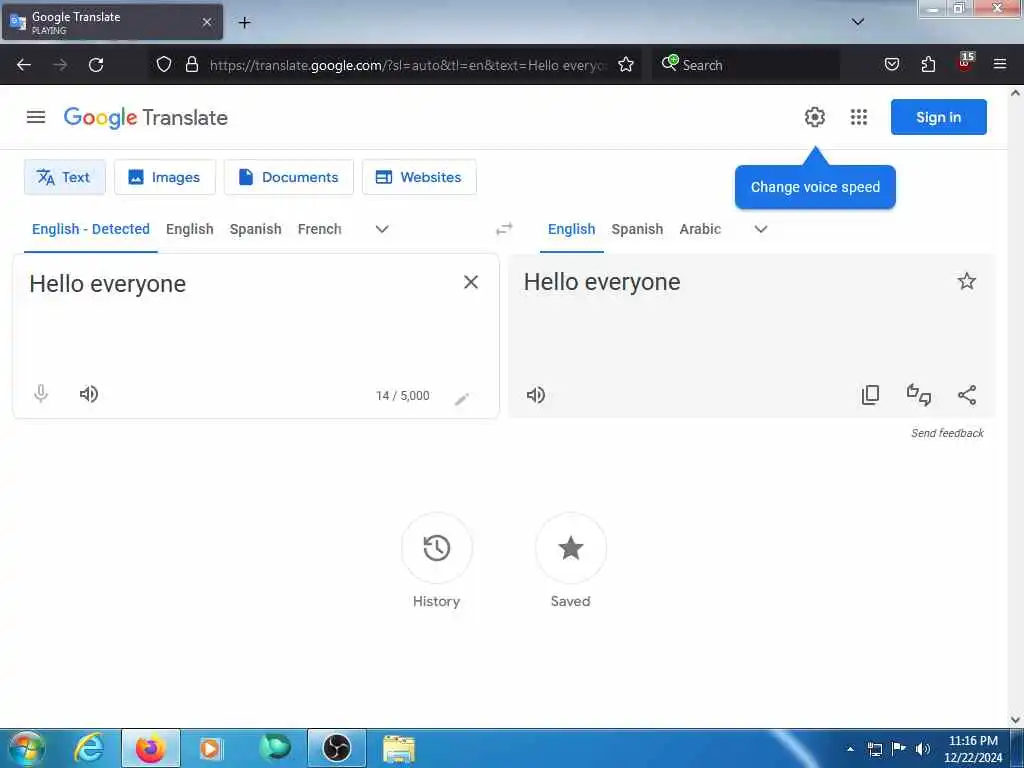Select English - Detected source language
Image resolution: width=1024 pixels, height=768 pixels.
(x=91, y=229)
